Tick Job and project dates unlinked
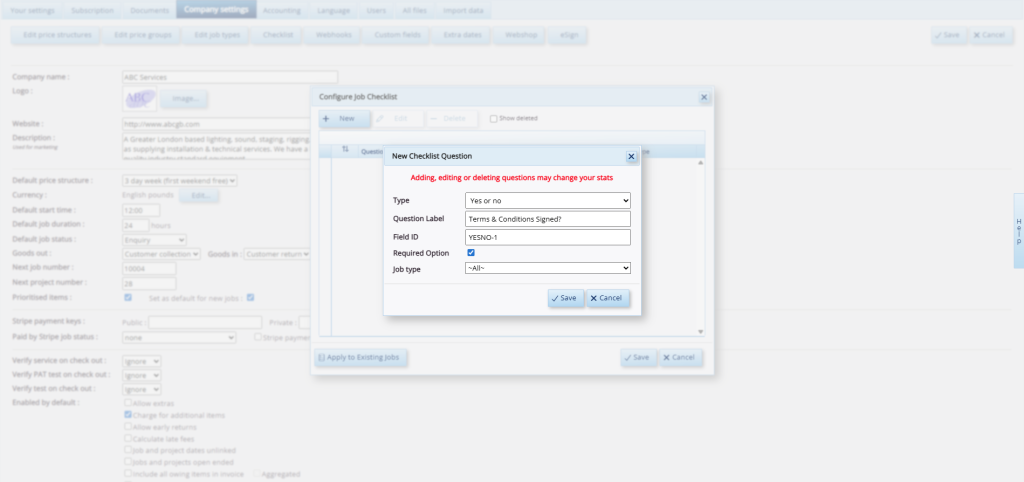 pos(128,450)
